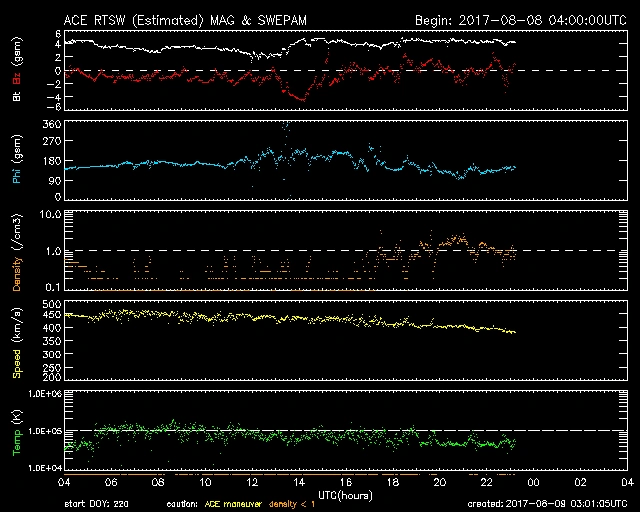Image resolution: width=640 pixels, height=512 pixels.
Task: Click the "-4" tick on Bt Bz axis
Action: tap(54, 97)
